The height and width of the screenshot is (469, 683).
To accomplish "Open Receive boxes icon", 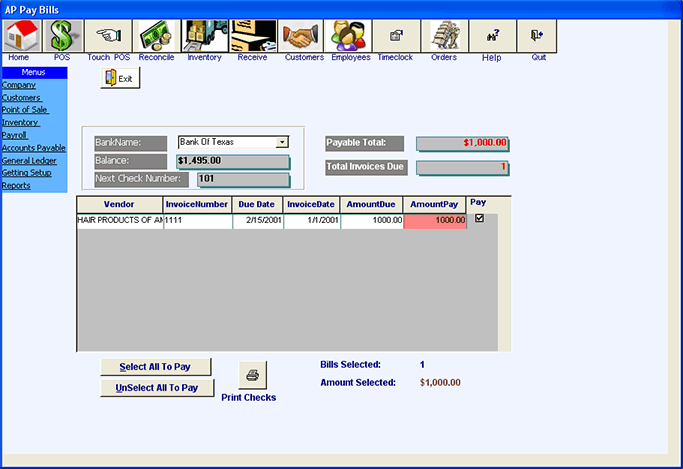I will [x=253, y=36].
